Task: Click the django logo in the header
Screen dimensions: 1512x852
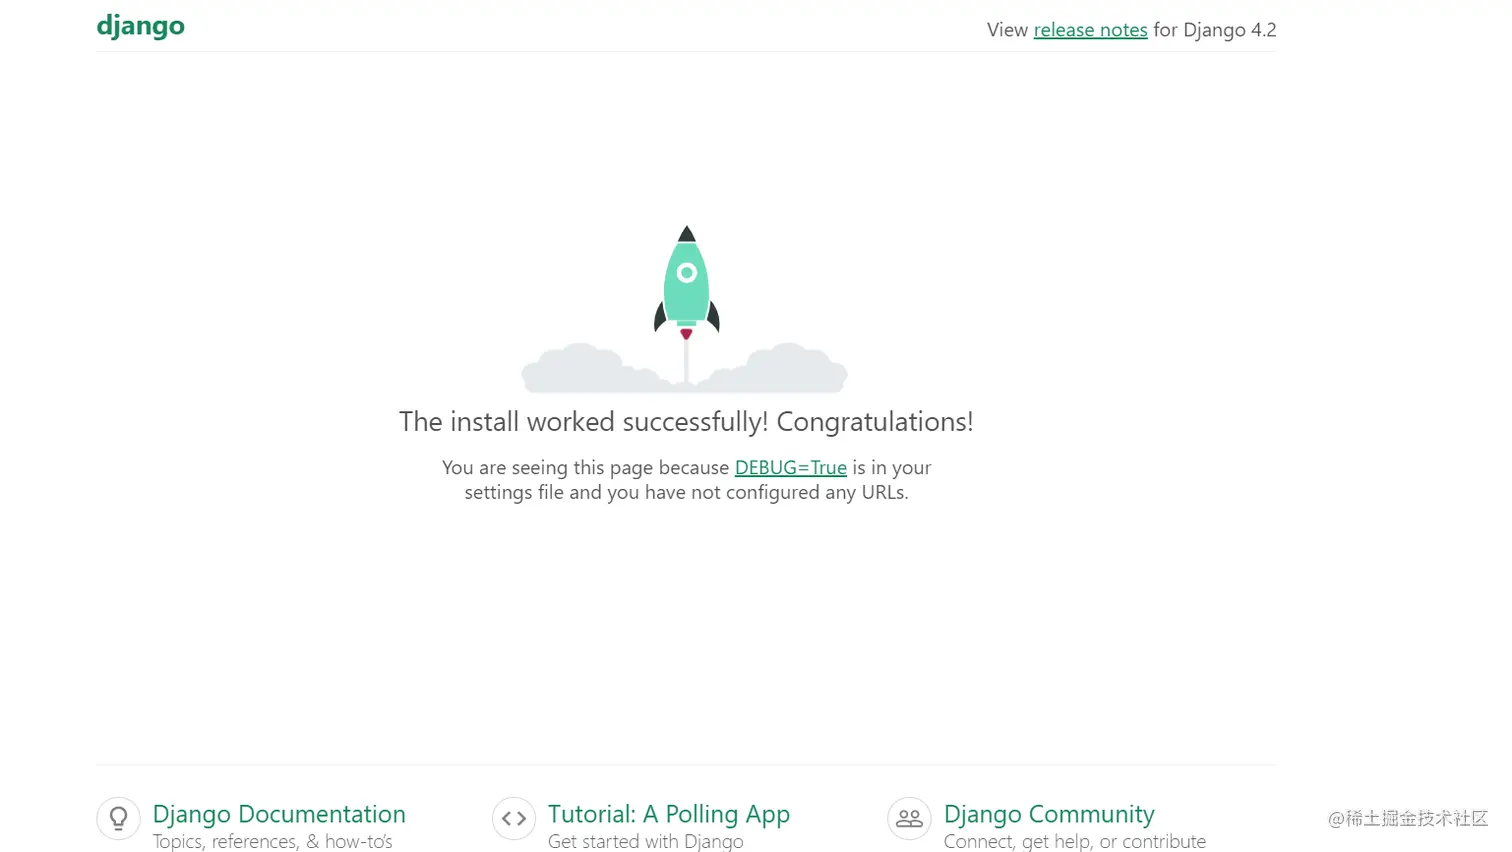Action: pyautogui.click(x=140, y=27)
